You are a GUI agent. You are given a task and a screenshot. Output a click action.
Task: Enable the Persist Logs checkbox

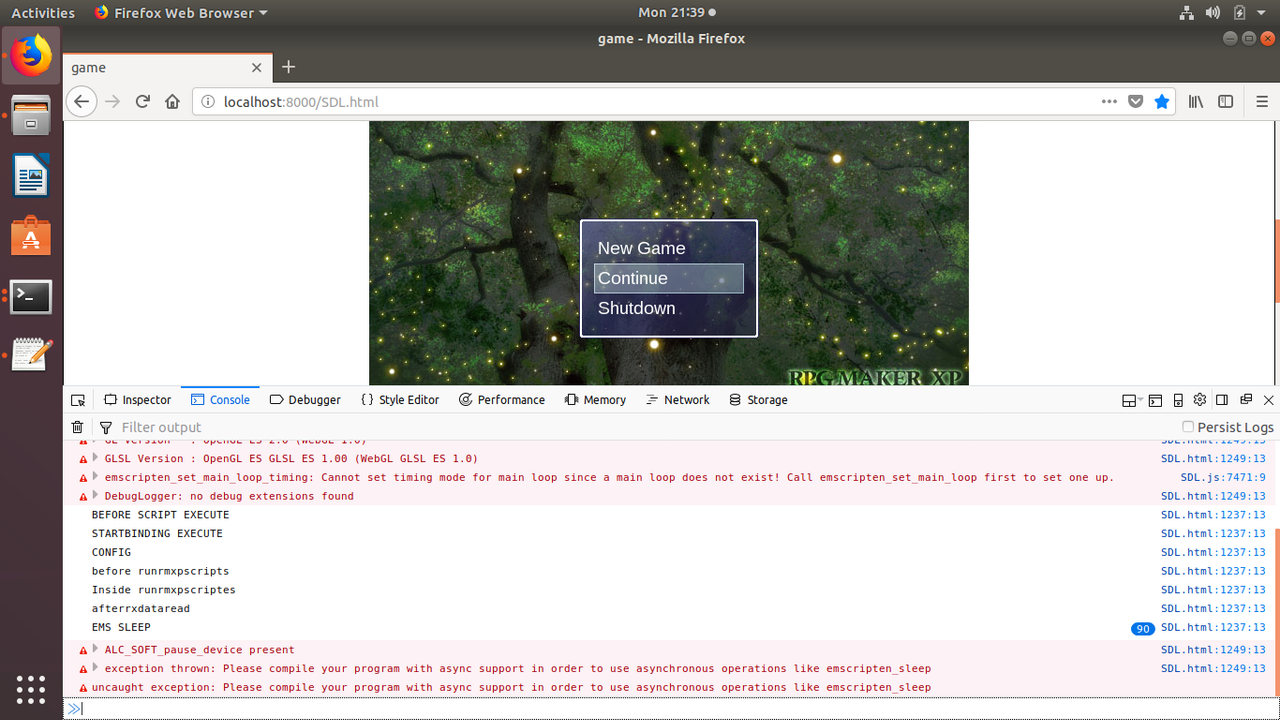point(1188,426)
